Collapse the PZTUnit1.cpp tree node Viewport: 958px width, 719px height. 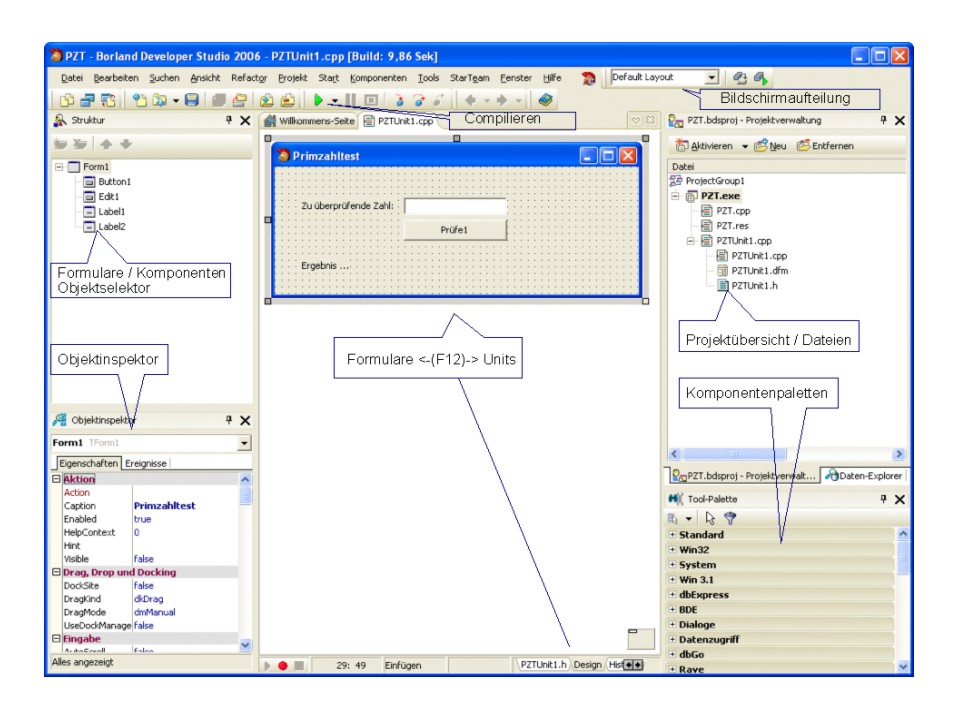tap(690, 241)
